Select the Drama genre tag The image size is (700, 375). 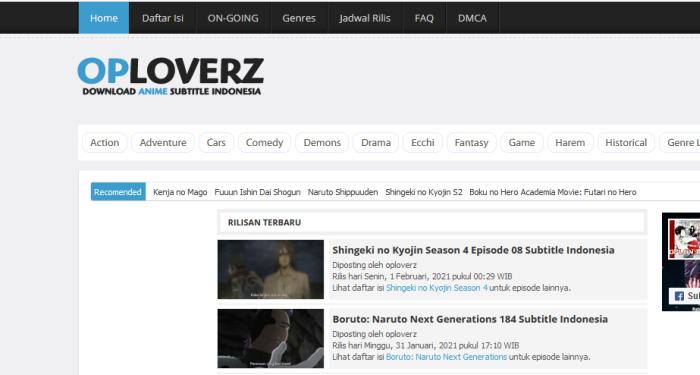tap(375, 142)
